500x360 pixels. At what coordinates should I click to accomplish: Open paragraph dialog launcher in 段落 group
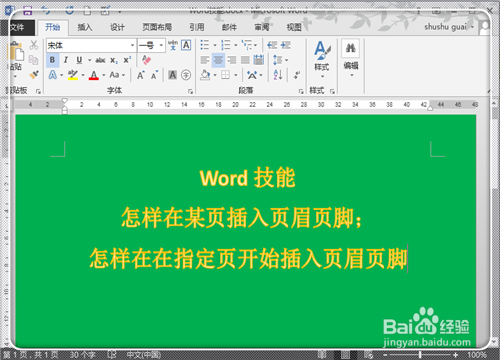click(x=301, y=91)
